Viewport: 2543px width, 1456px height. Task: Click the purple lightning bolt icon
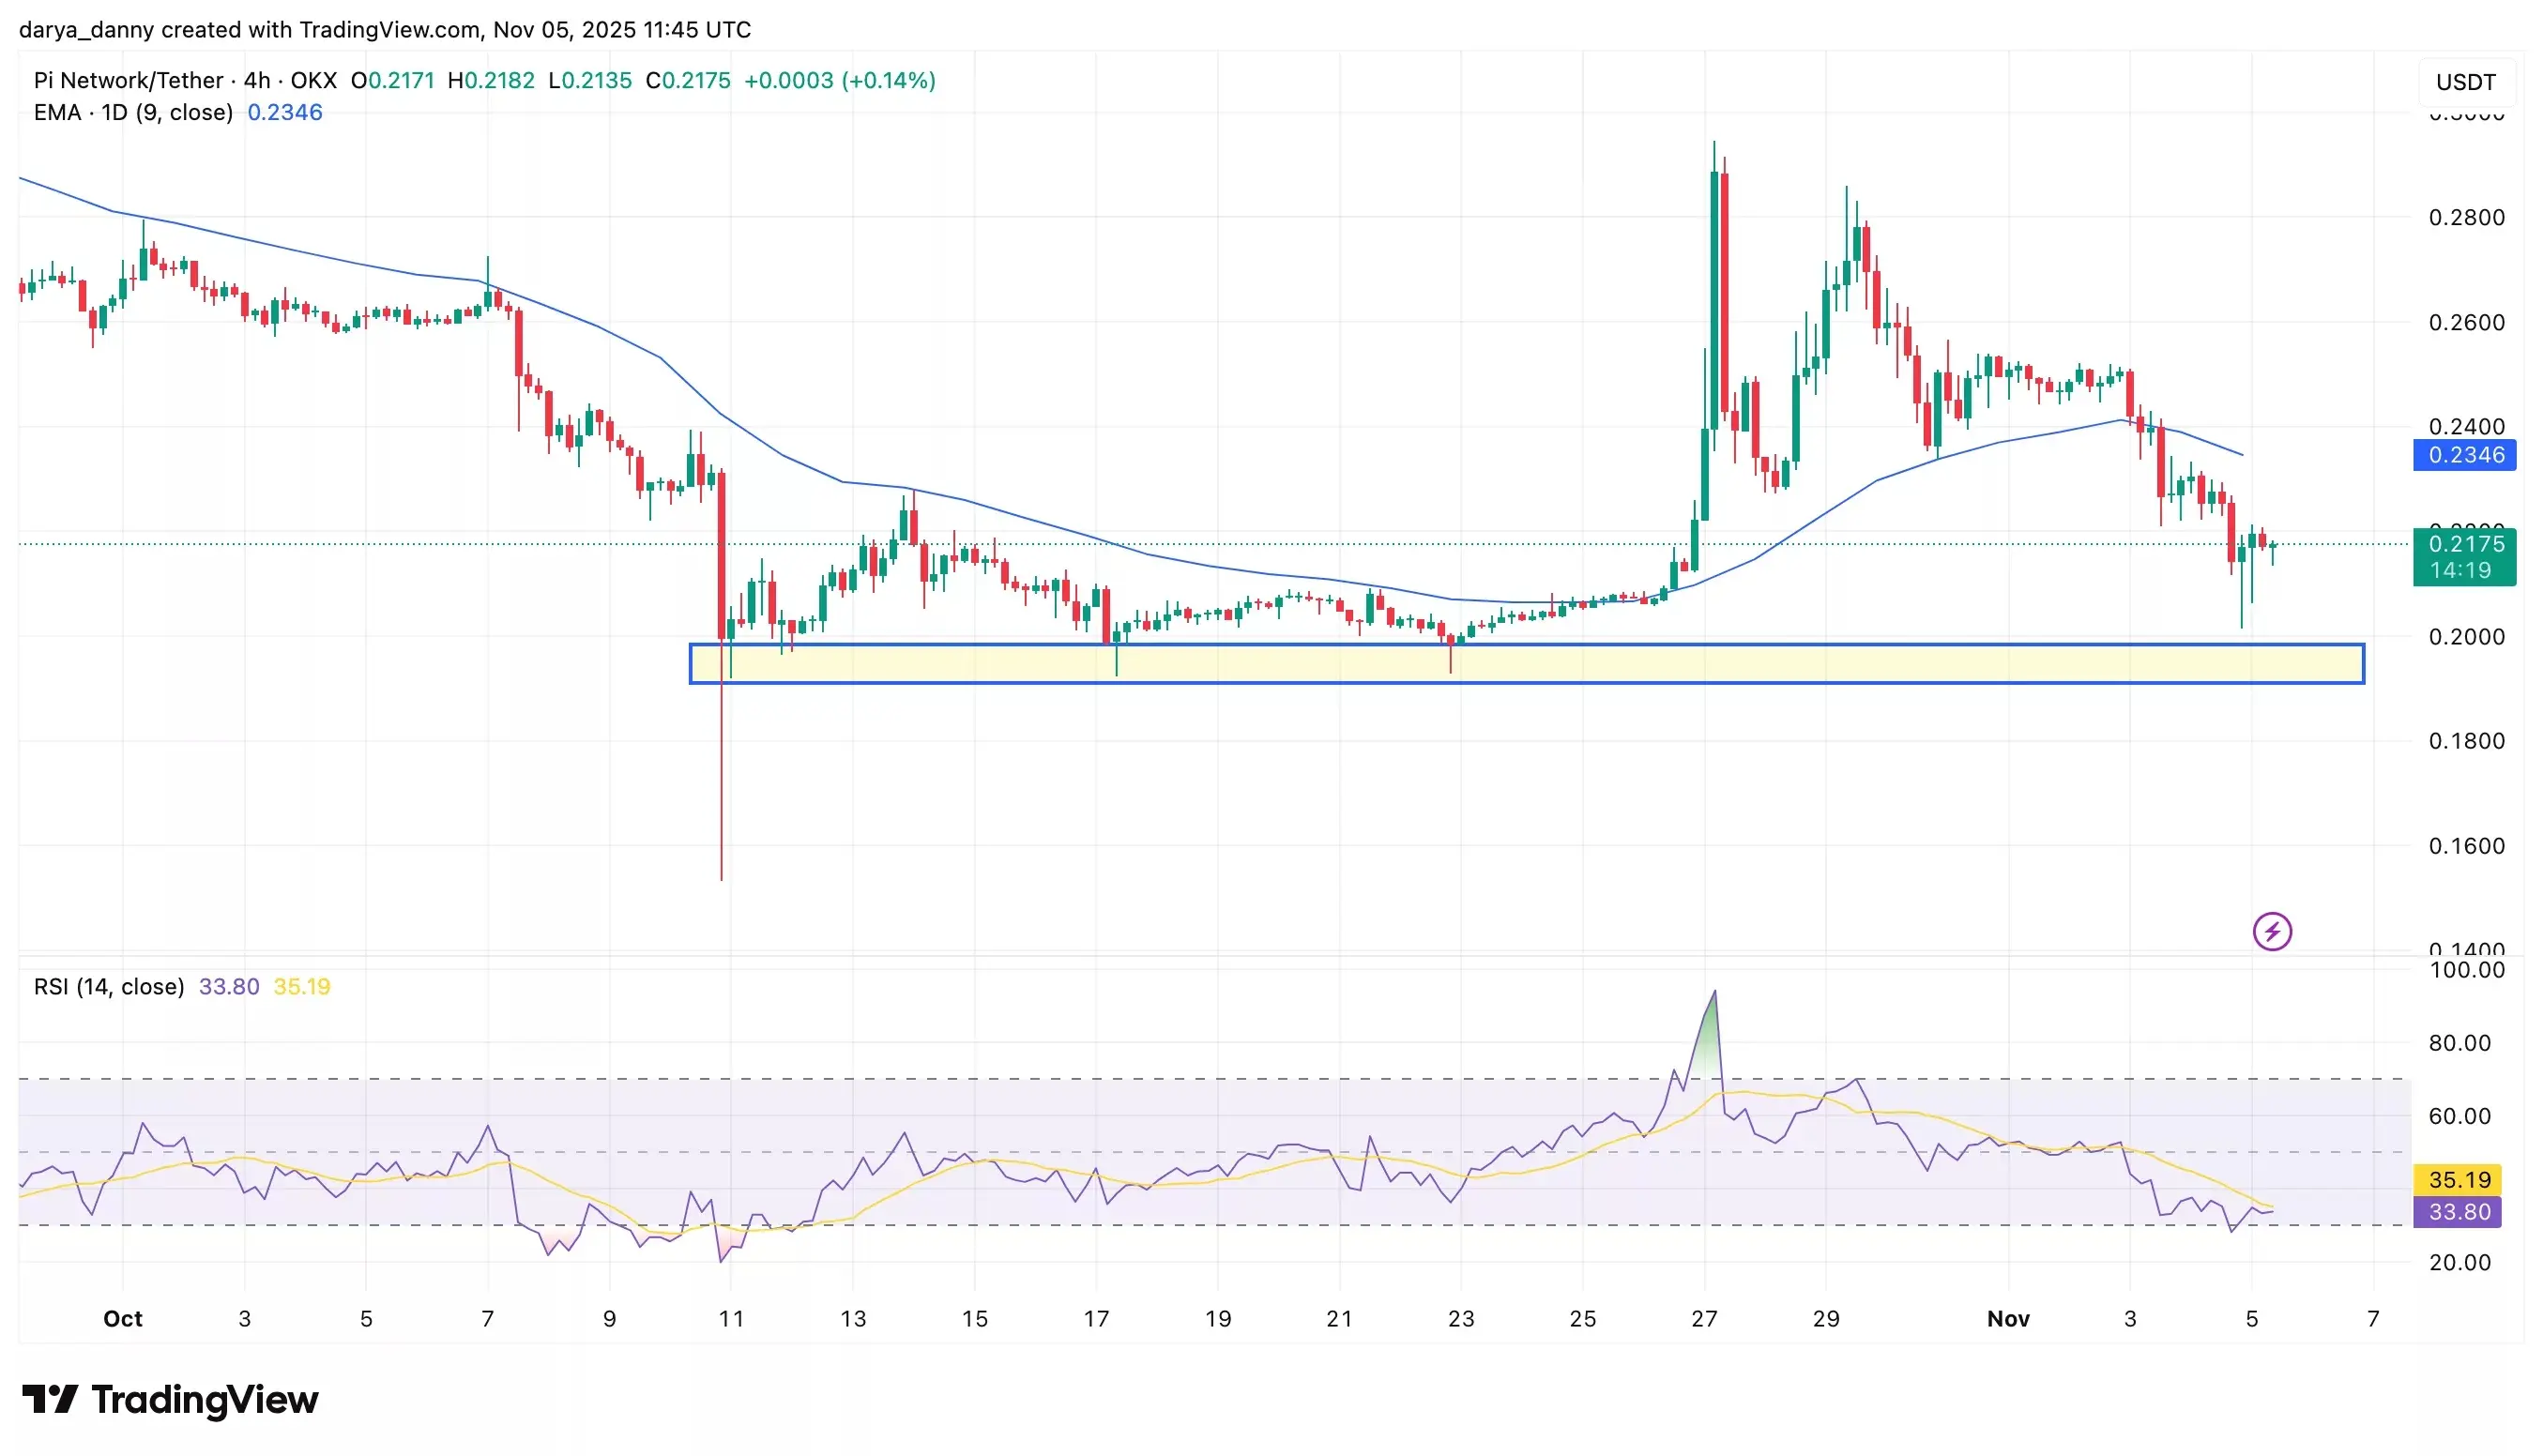coord(2271,932)
